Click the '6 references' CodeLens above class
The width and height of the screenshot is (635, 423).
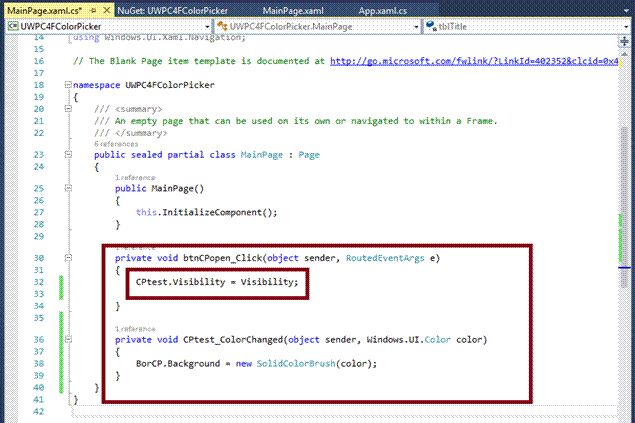pyautogui.click(x=116, y=144)
